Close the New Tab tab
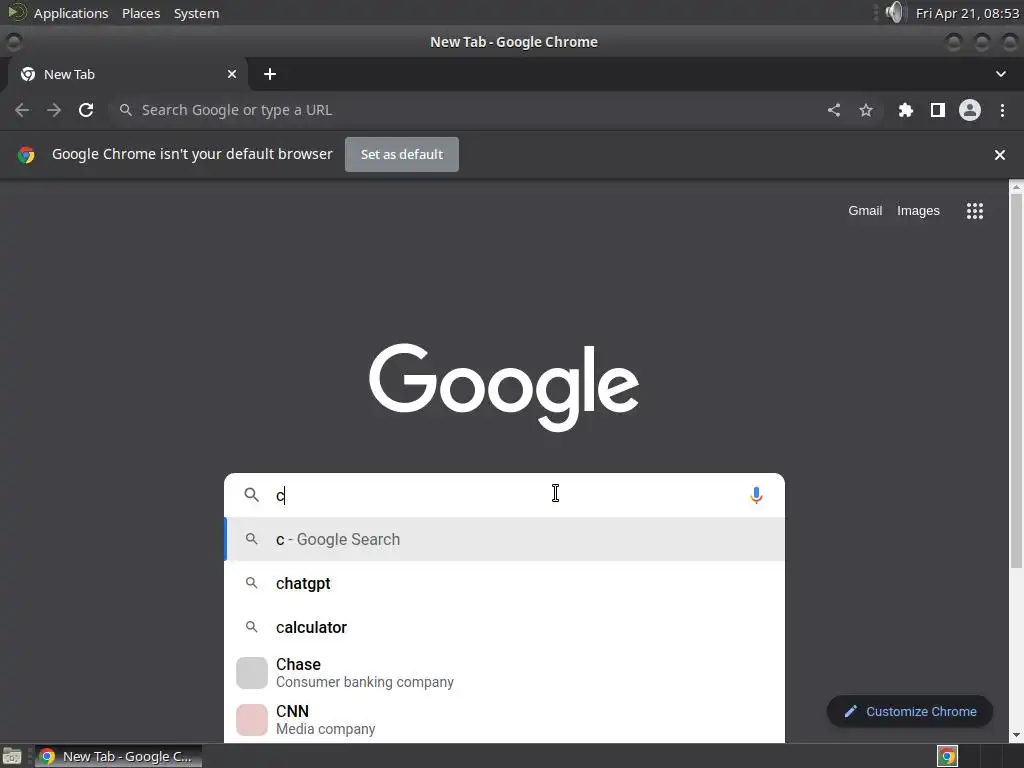The image size is (1024, 768). pyautogui.click(x=232, y=74)
